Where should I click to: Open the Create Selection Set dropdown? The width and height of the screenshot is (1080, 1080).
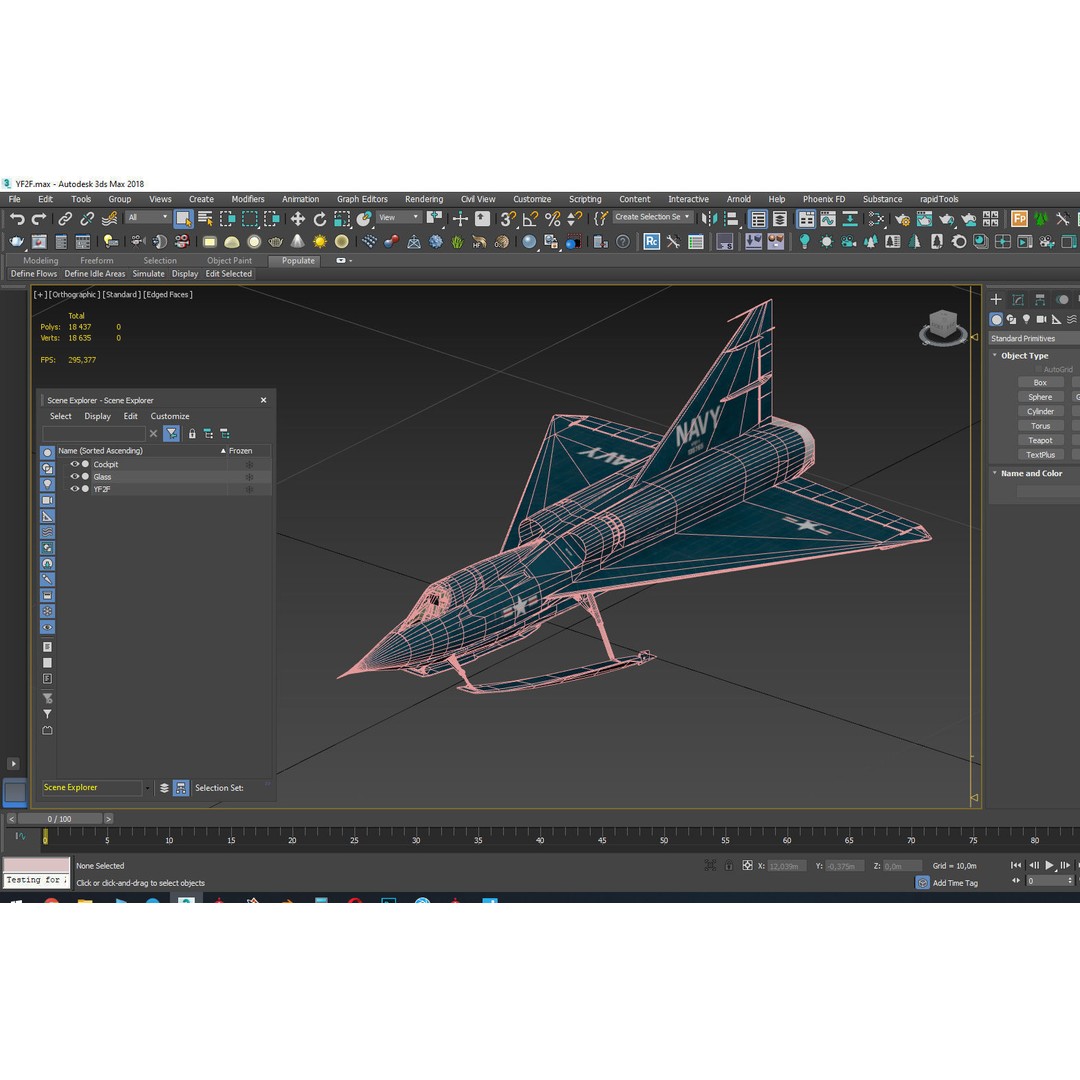point(652,216)
